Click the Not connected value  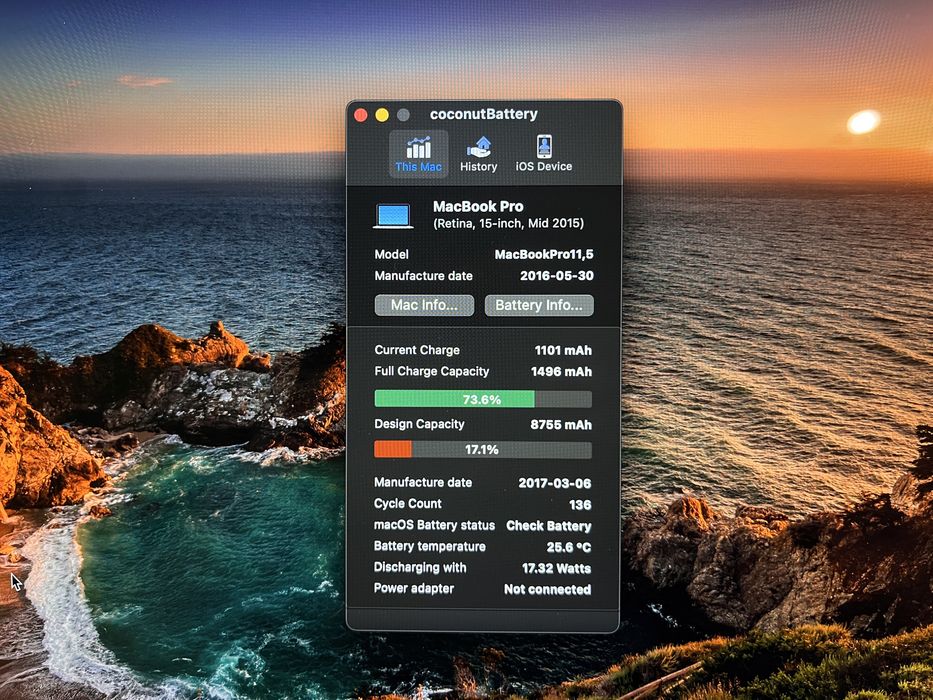[x=547, y=590]
